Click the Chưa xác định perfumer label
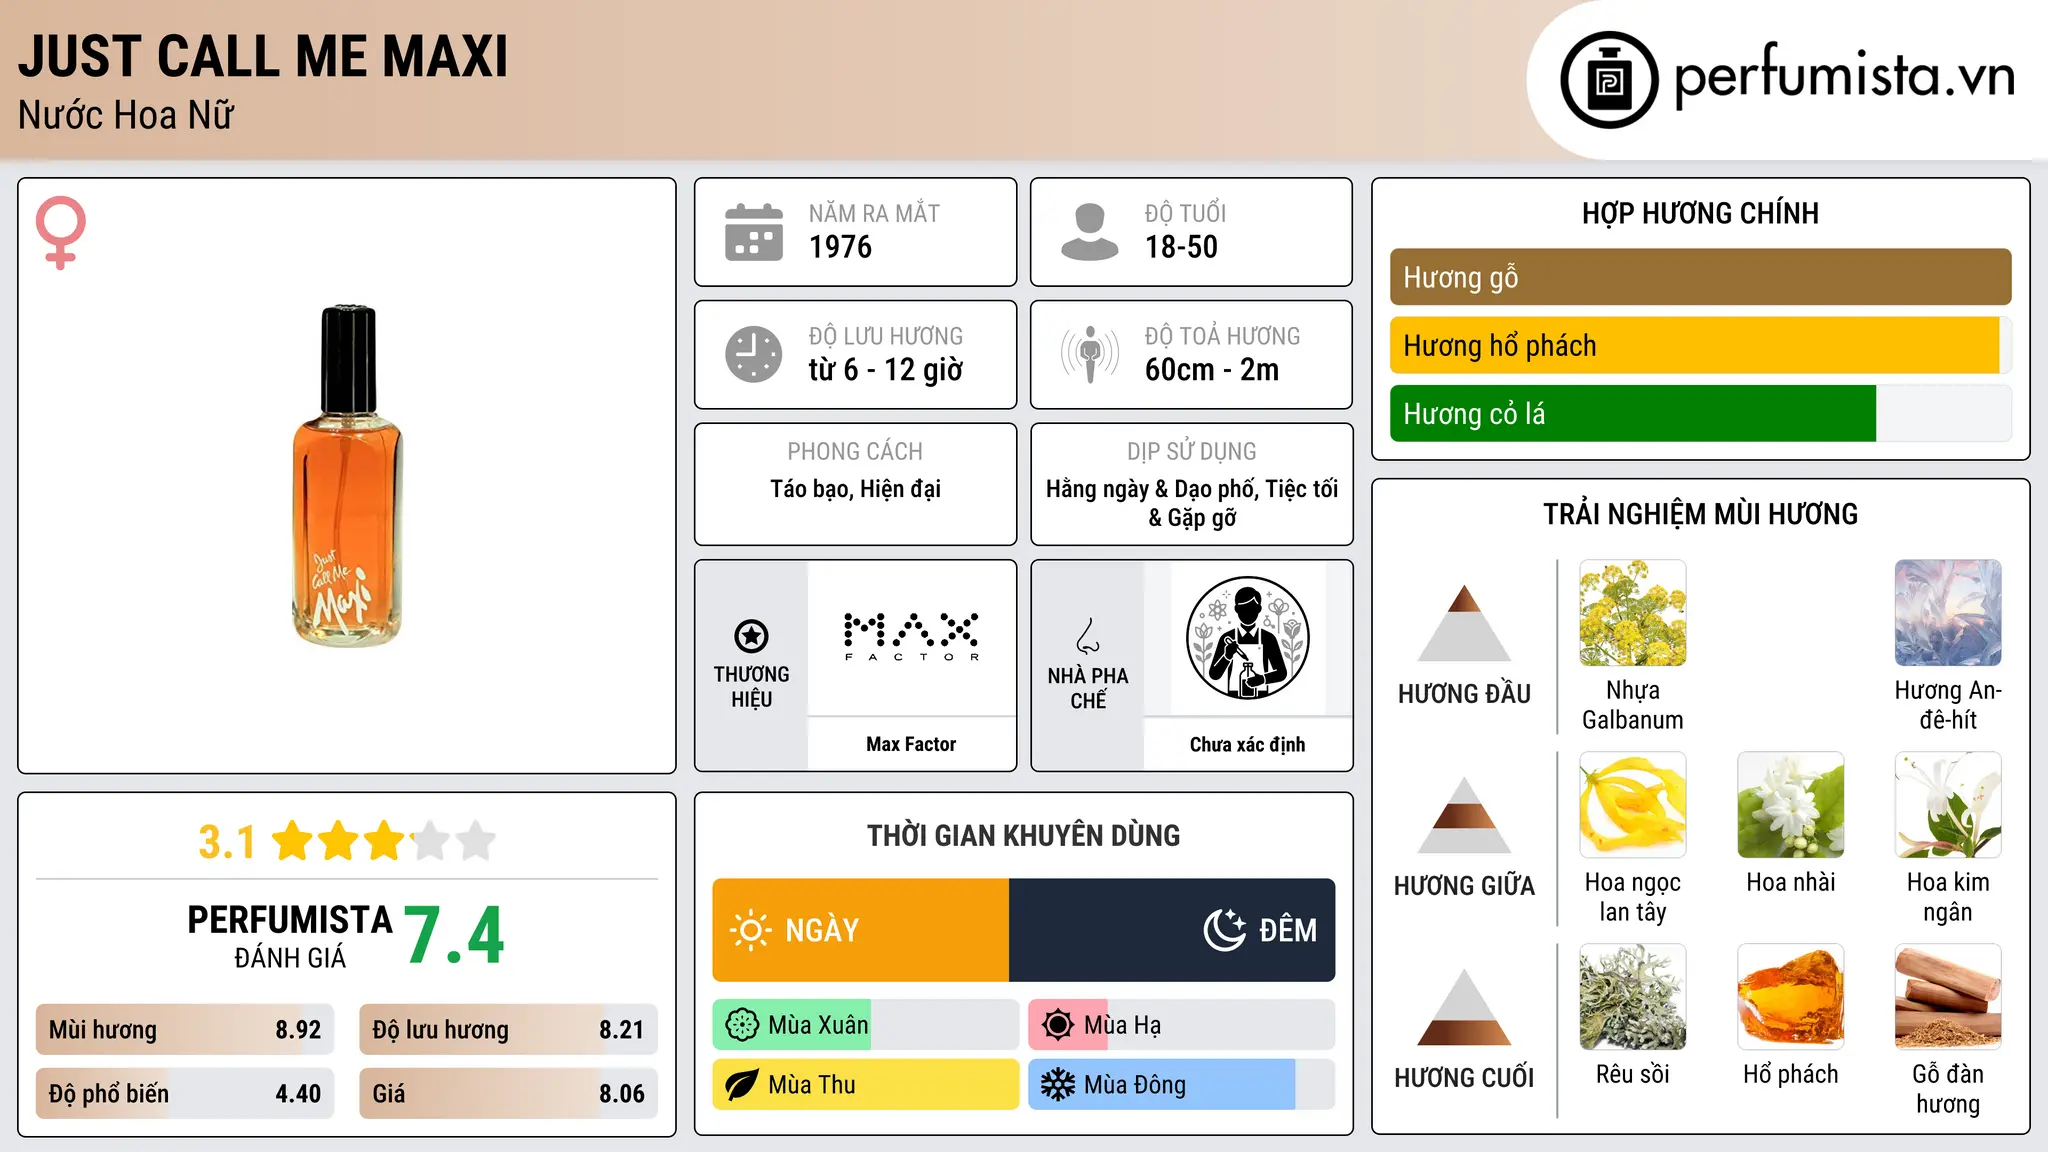Screen dimensions: 2048x1152 [x=1247, y=744]
